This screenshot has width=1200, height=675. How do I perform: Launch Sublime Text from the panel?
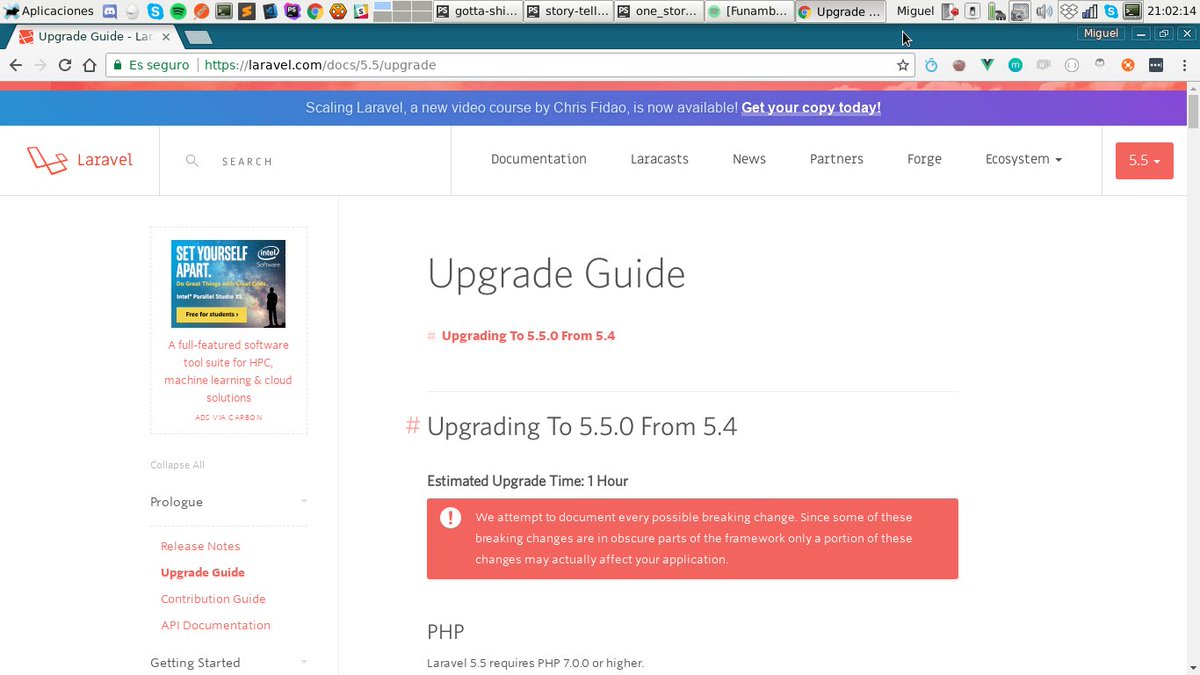(247, 11)
